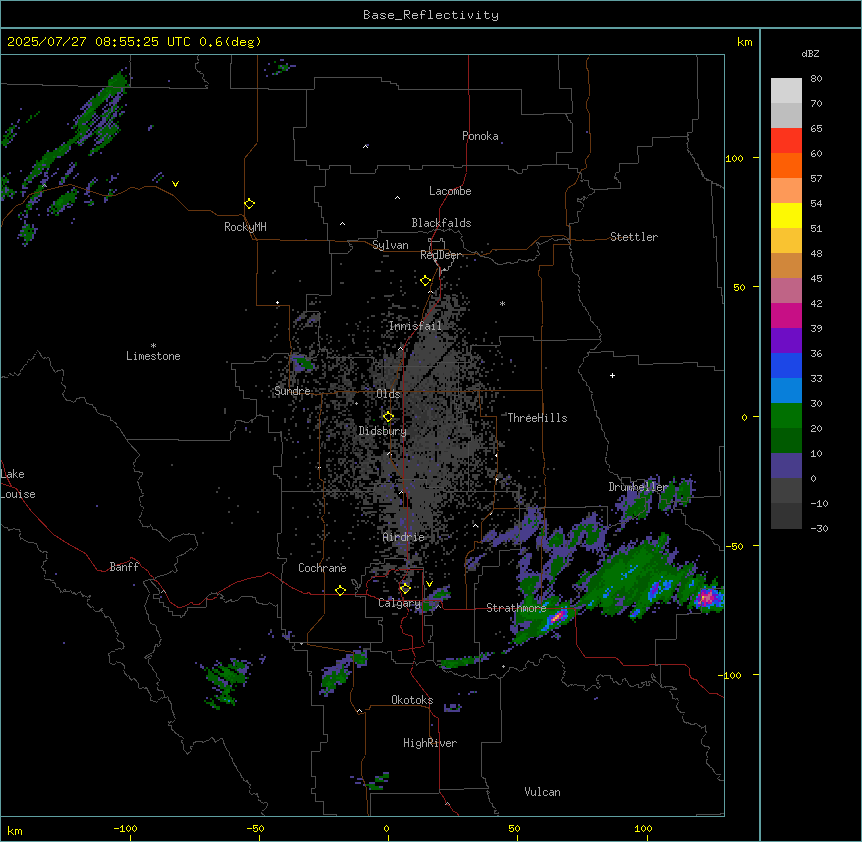Screen dimensions: 862x842
Task: Click the red swatch in dBZ legend
Action: coord(786,140)
